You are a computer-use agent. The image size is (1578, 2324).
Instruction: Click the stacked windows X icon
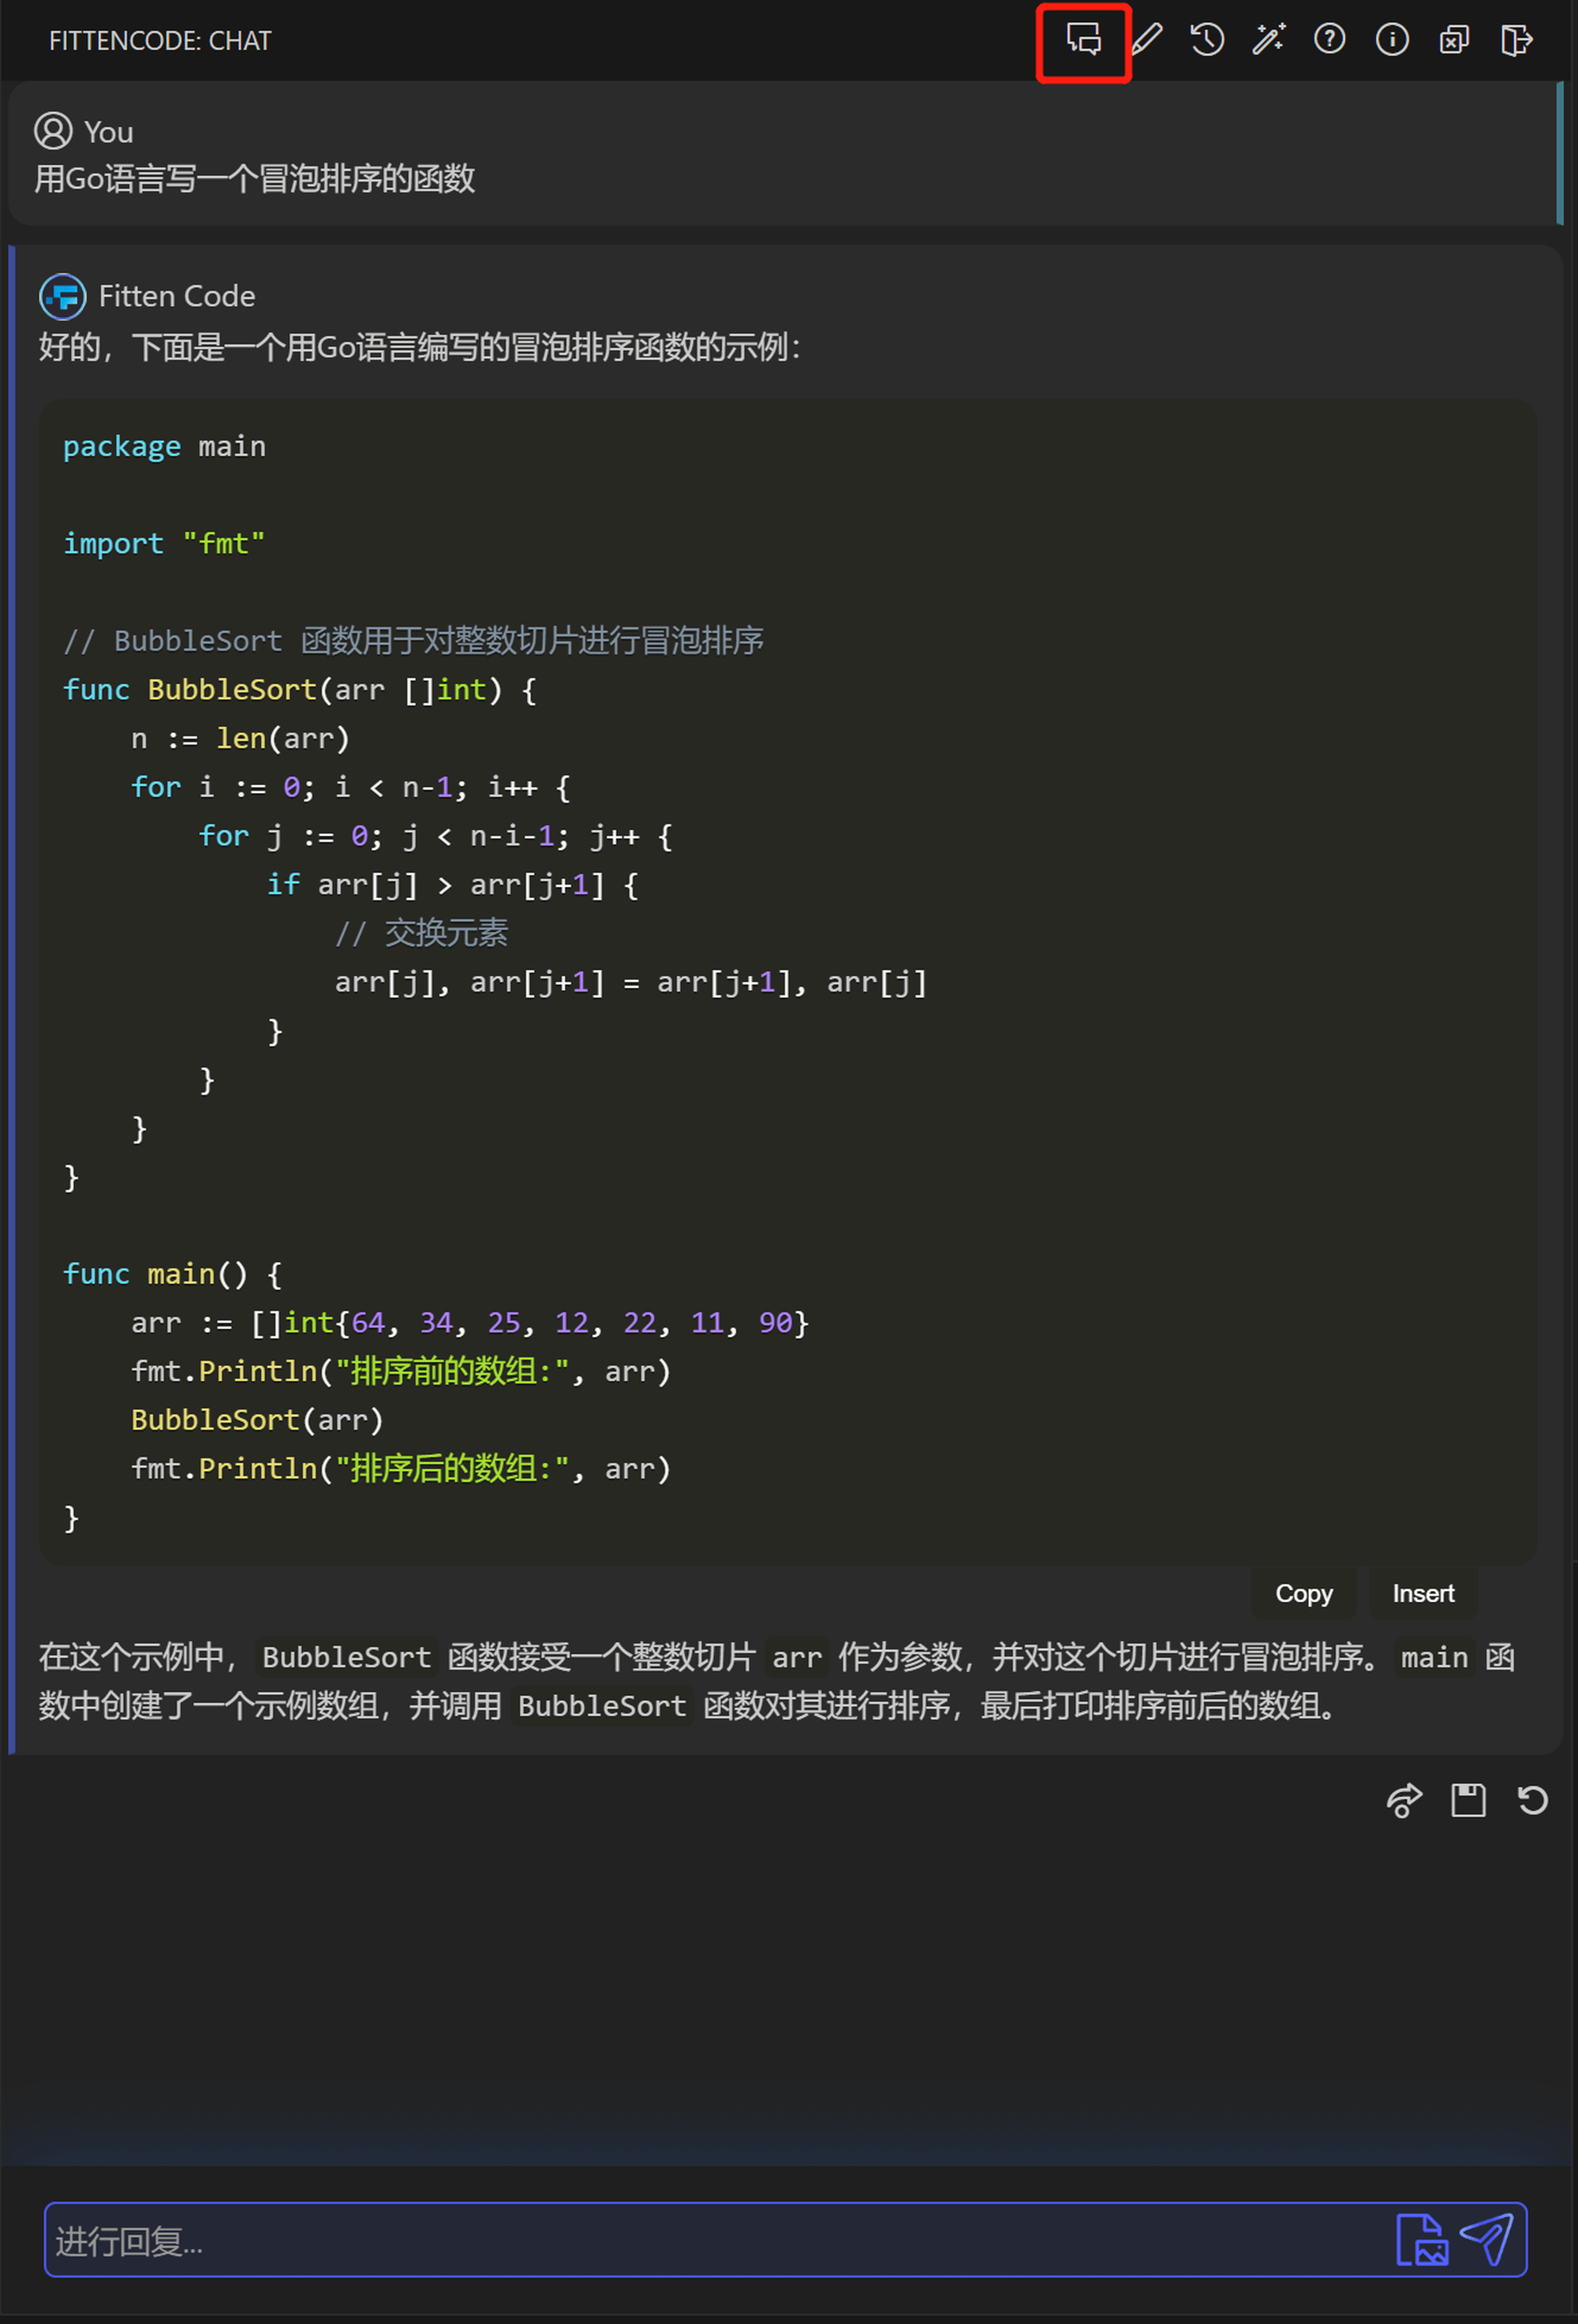pos(1454,40)
